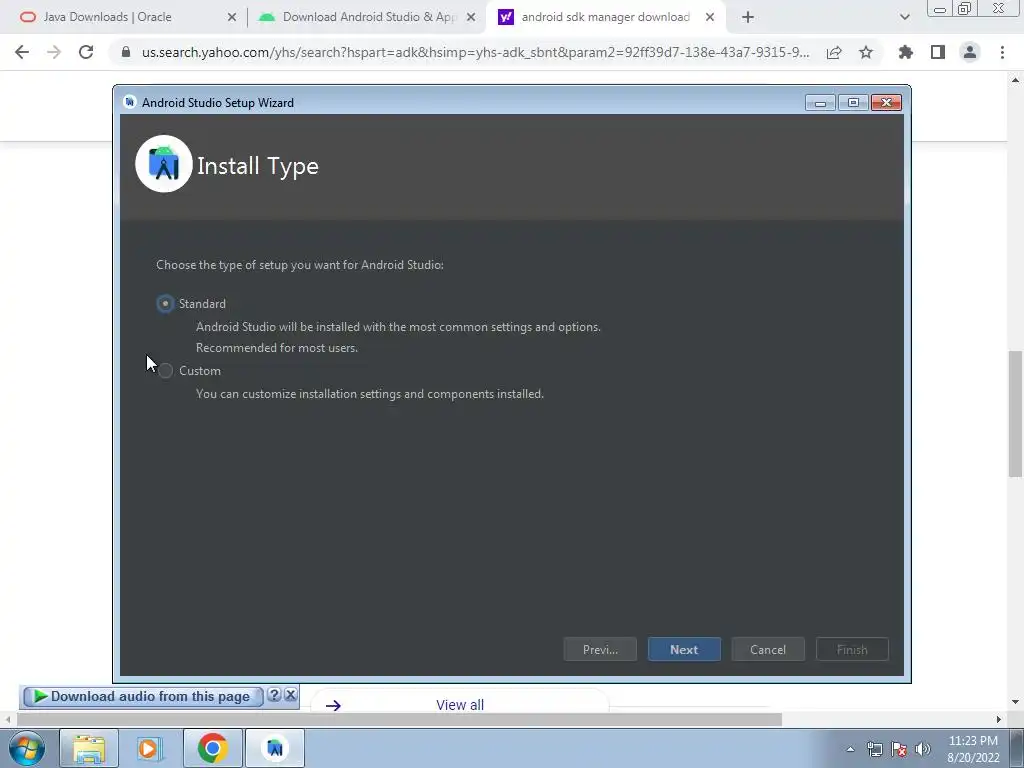Click the scroll down arrow on the page scrollbar
The height and width of the screenshot is (768, 1024).
[1015, 703]
